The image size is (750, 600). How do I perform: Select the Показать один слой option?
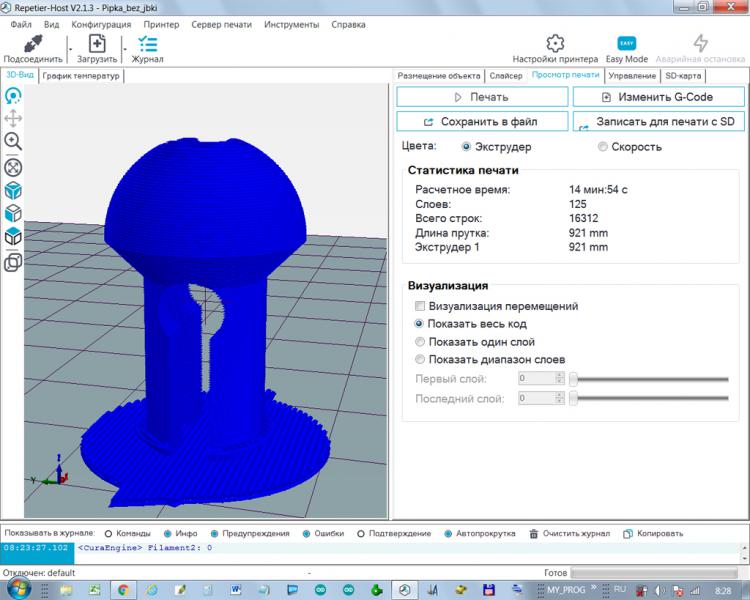[x=421, y=342]
